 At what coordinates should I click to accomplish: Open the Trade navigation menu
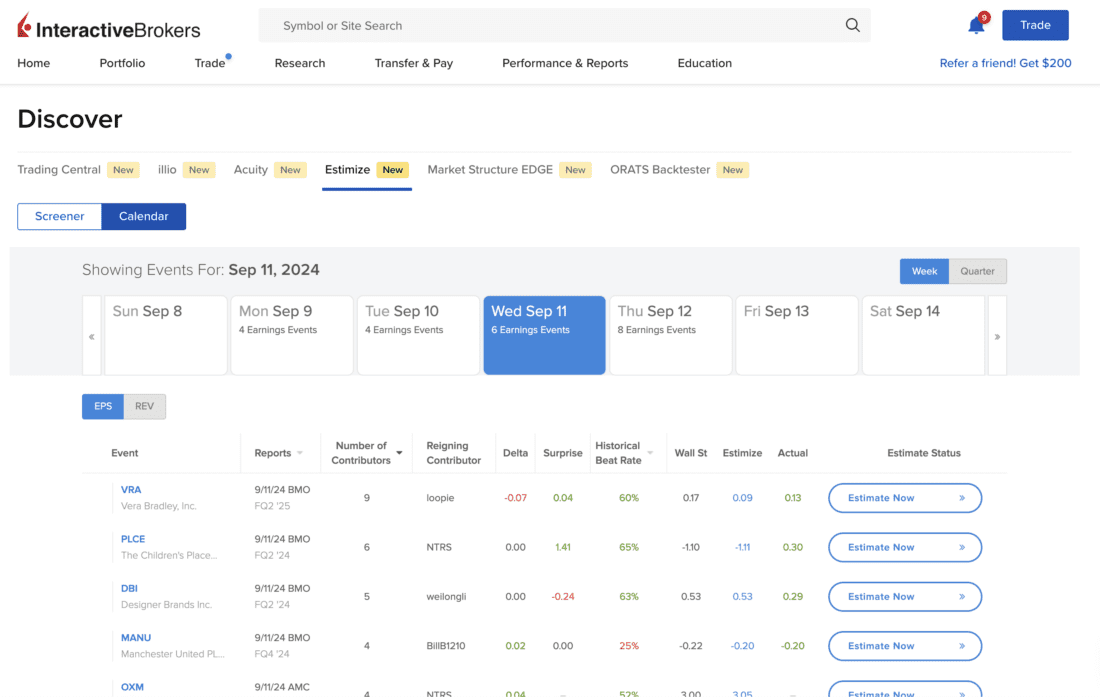(210, 63)
